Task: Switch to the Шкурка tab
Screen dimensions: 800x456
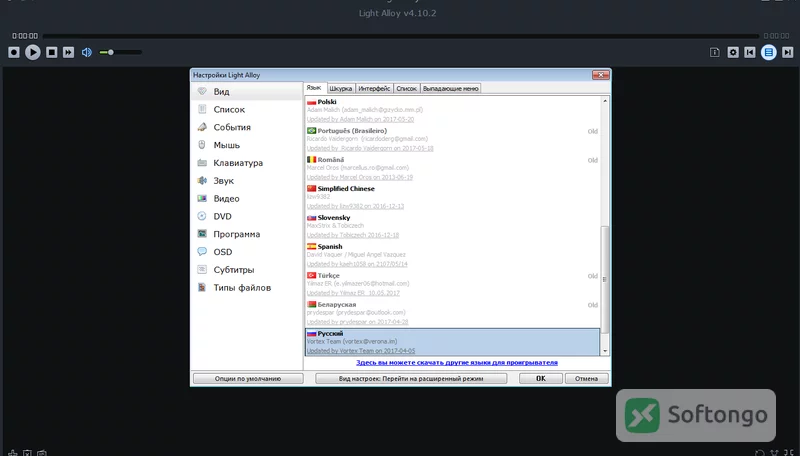Action: pos(341,88)
